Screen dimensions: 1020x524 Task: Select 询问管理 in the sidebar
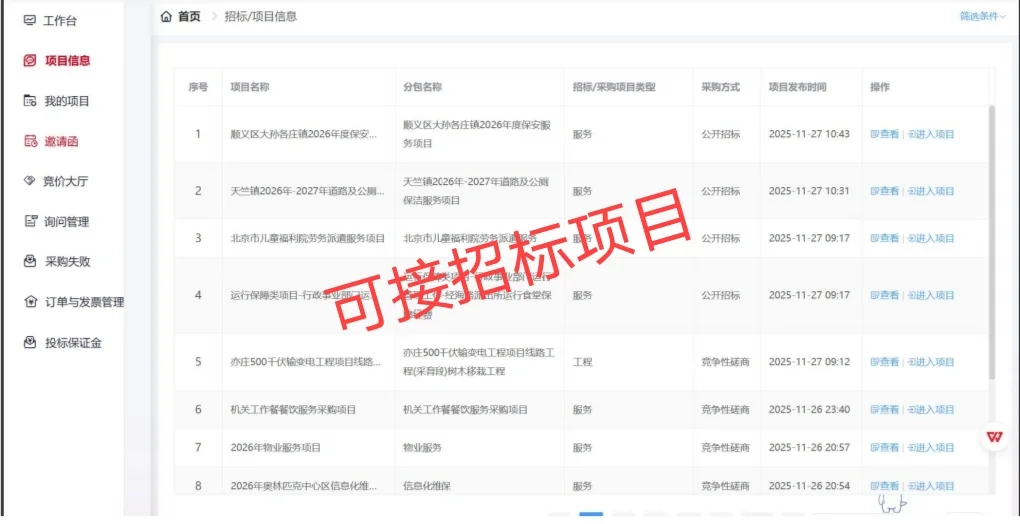(x=66, y=222)
